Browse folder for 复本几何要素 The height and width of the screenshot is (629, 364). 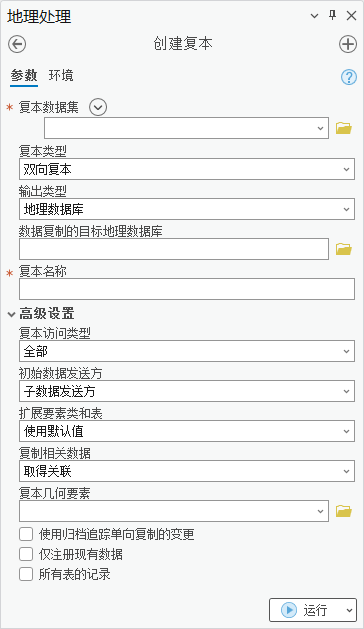pos(344,511)
